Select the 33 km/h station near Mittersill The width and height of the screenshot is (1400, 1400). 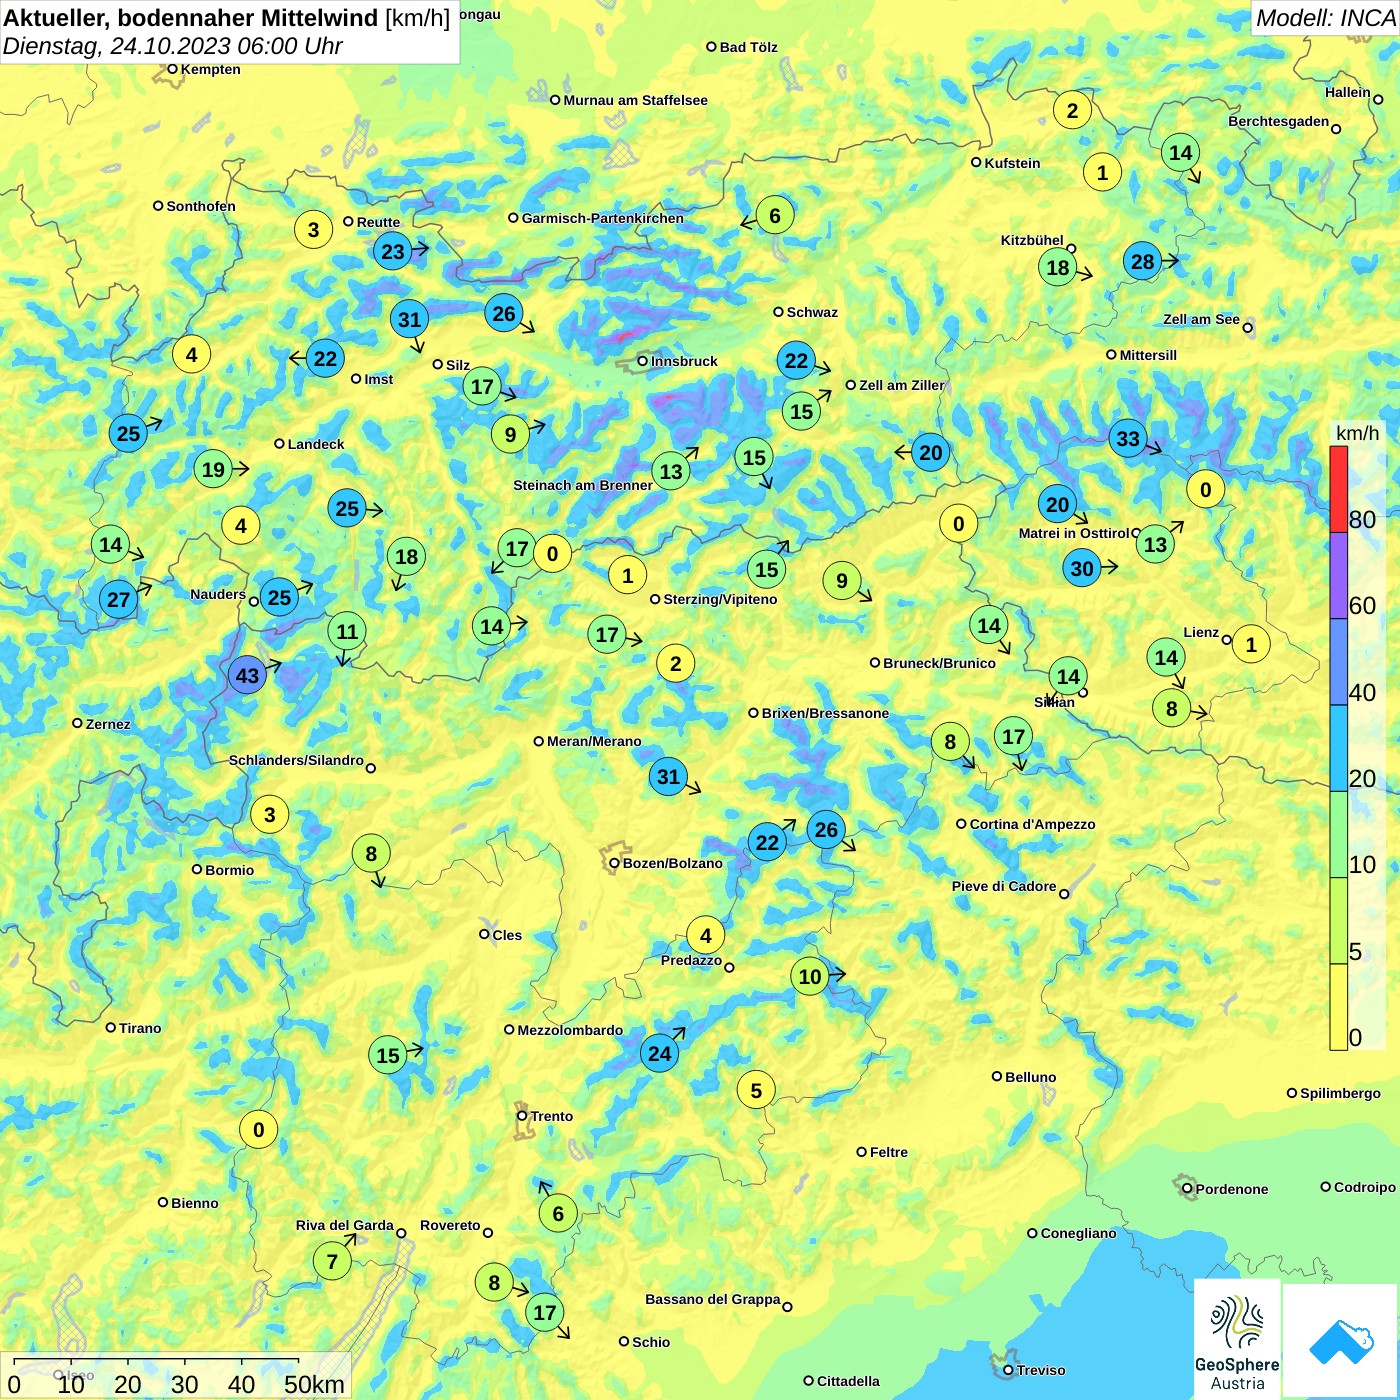coord(1128,438)
